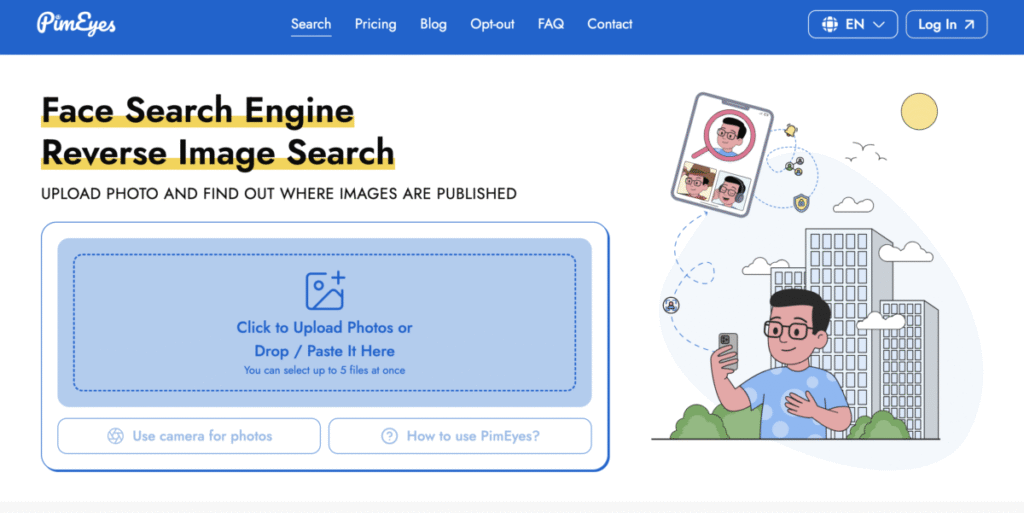Open the Search nav tab

311,24
